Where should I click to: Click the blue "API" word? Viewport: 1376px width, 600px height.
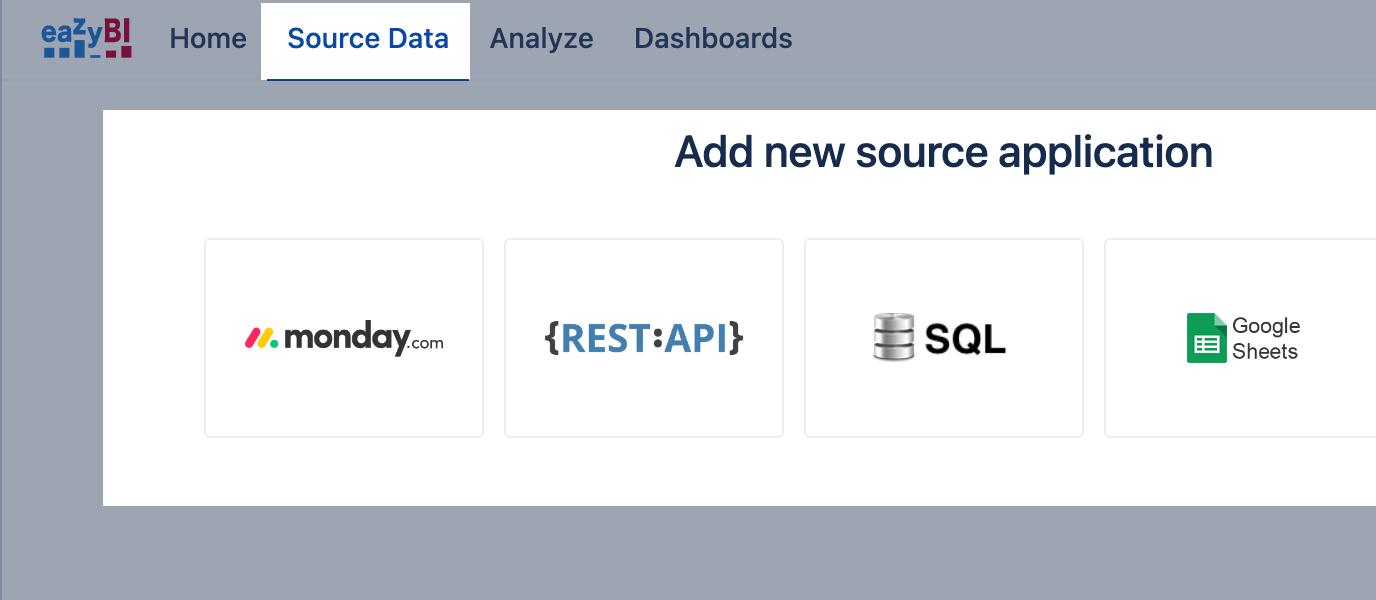696,338
